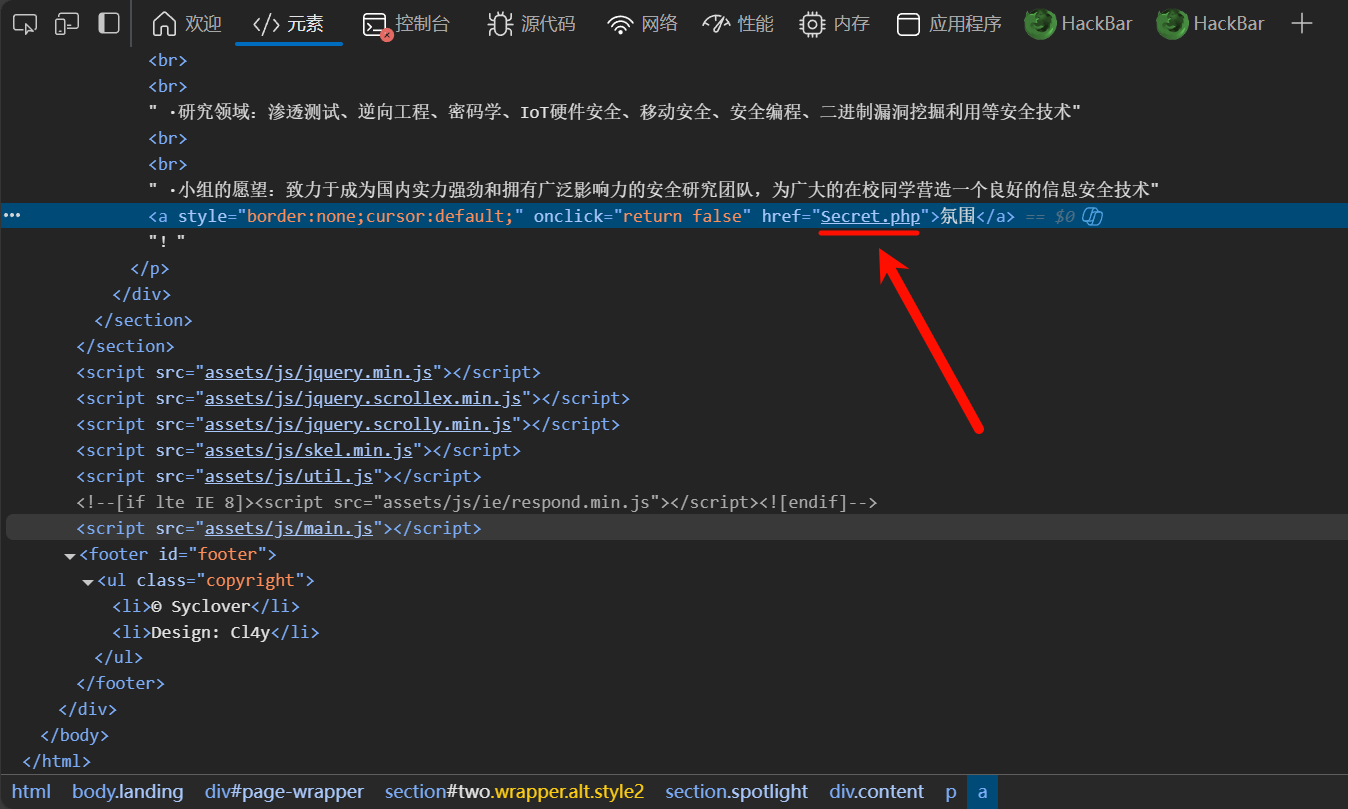The height and width of the screenshot is (809, 1348).
Task: Click the code brackets icon of 元素 tab
Action: point(266,24)
